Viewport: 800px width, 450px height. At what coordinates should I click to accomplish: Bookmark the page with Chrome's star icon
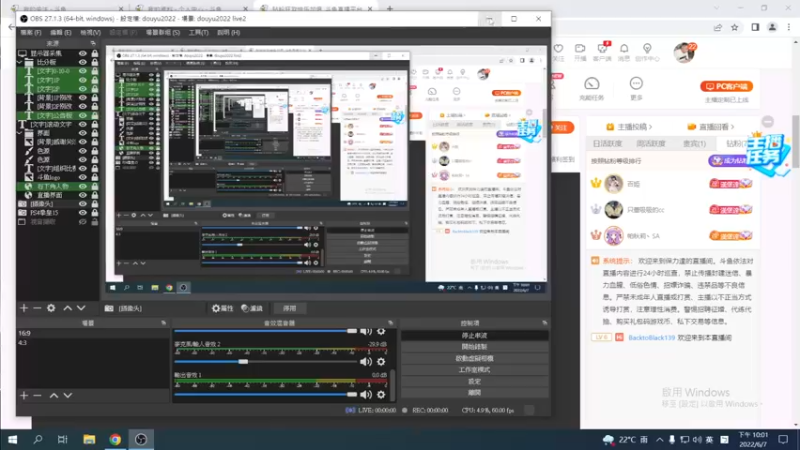[x=735, y=28]
